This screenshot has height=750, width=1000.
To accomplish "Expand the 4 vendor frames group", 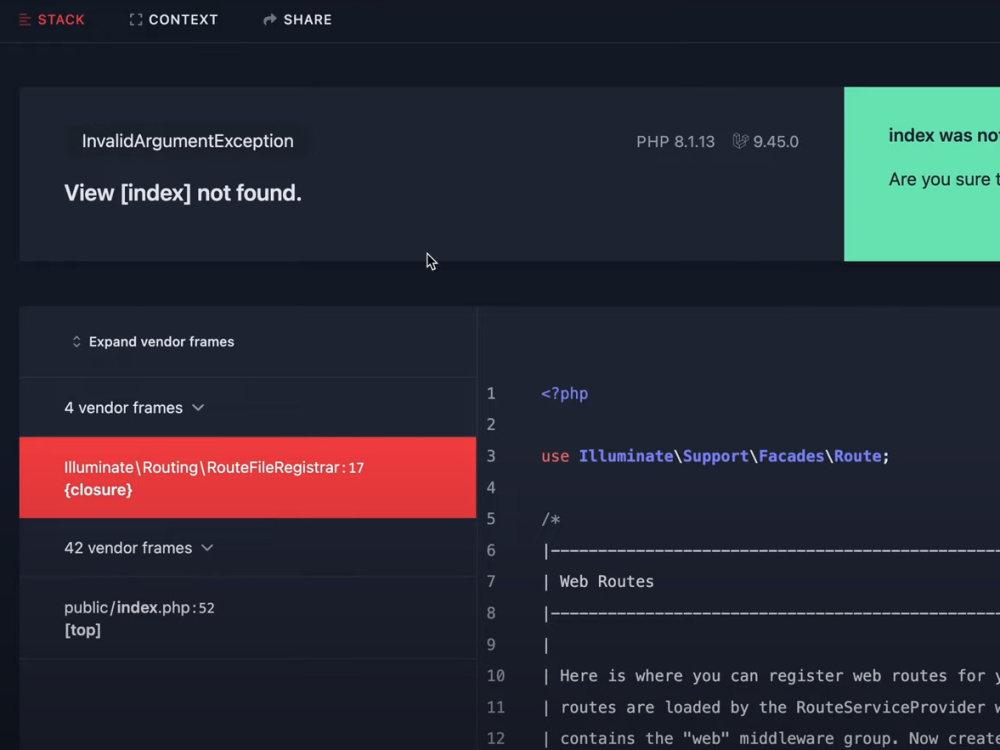I will point(247,408).
